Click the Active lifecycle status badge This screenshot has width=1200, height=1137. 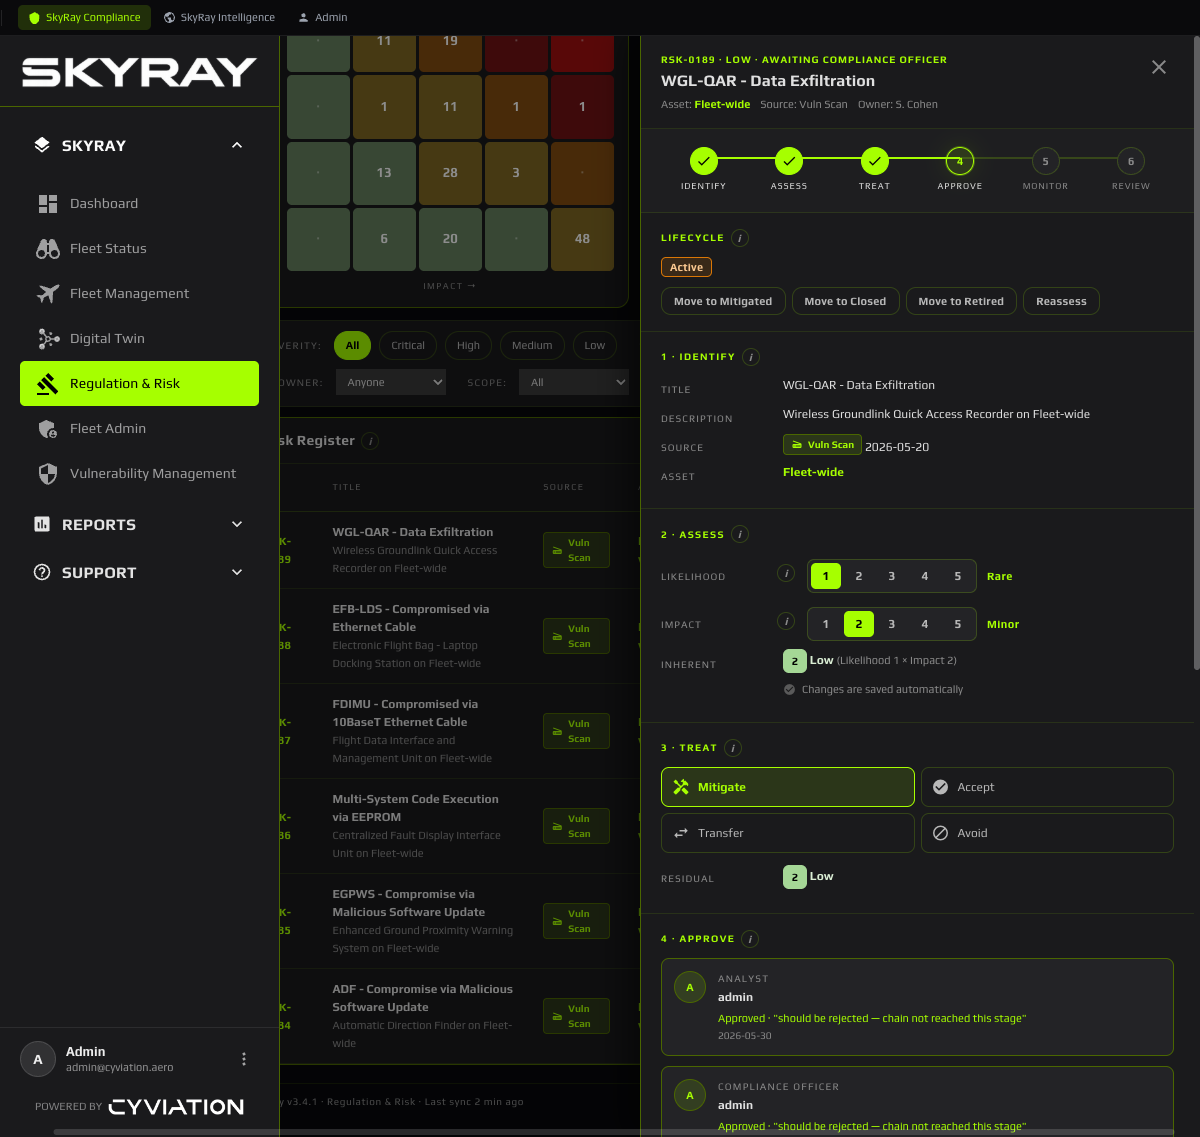click(686, 267)
